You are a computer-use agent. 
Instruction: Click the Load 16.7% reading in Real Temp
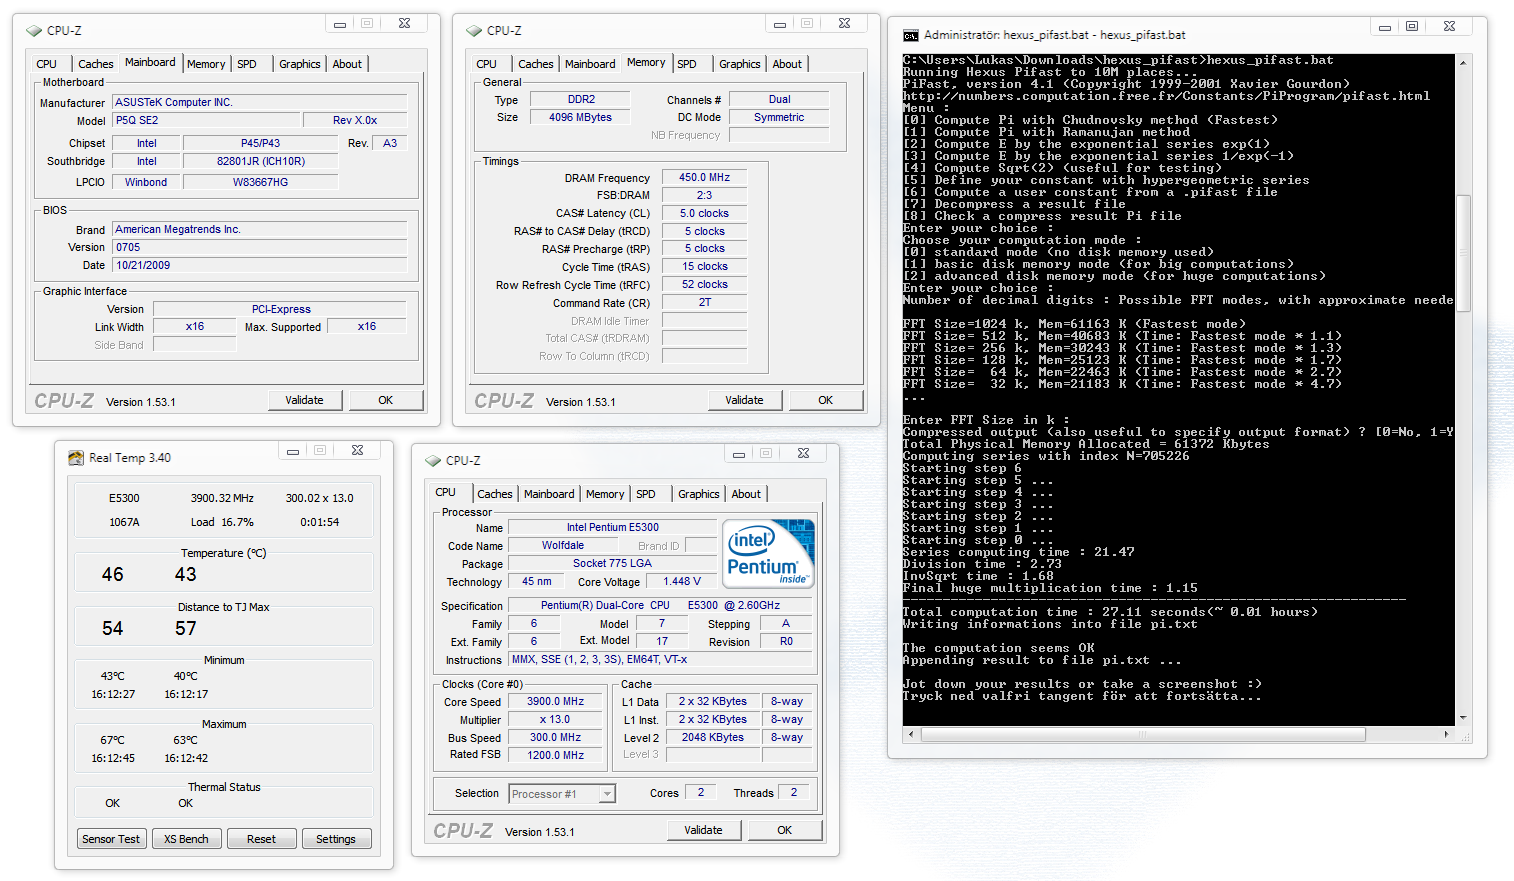222,522
